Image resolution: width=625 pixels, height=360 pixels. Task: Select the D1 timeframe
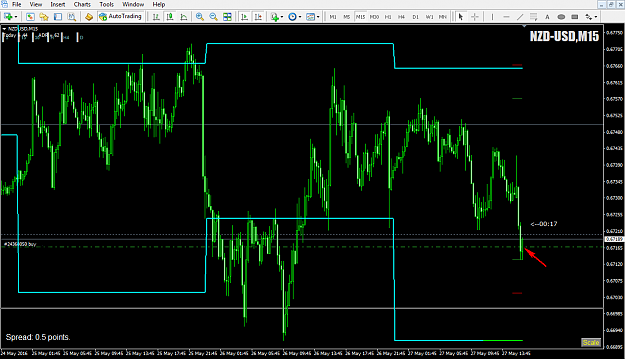pyautogui.click(x=415, y=17)
